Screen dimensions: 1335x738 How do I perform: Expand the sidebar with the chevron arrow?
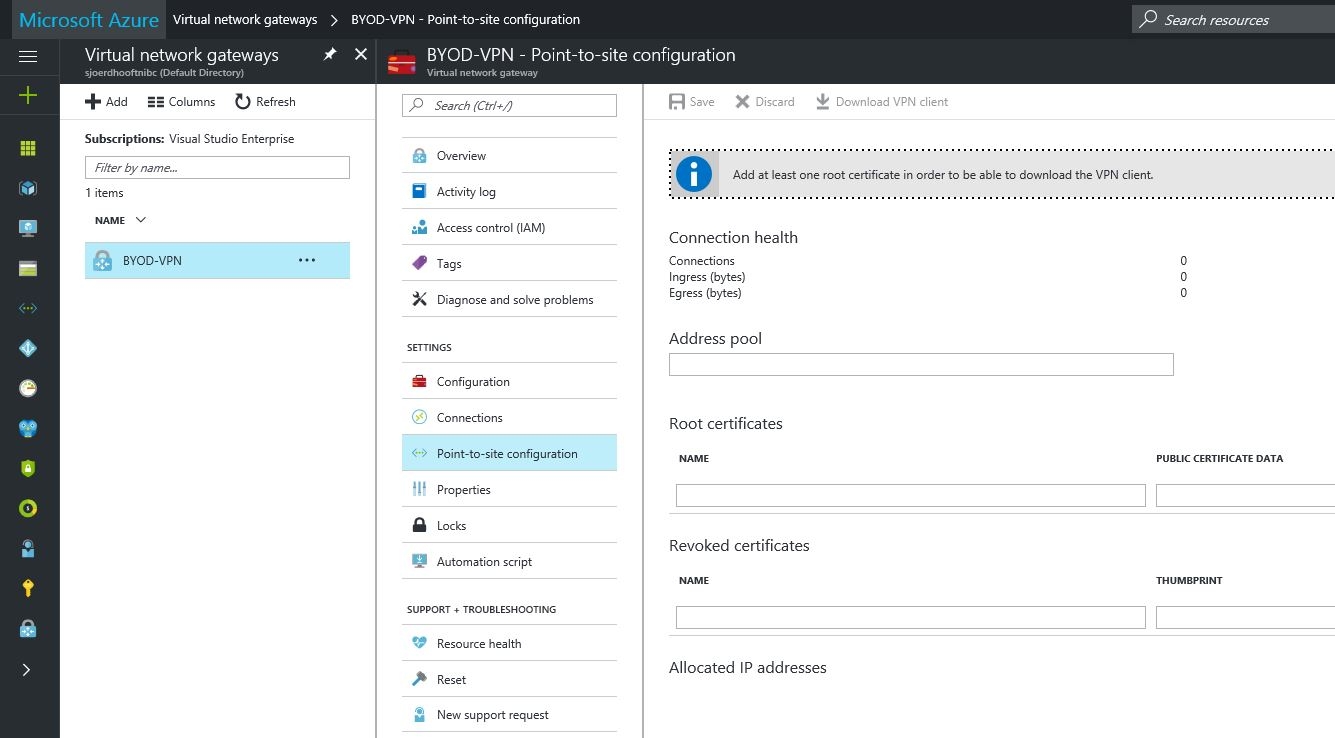pyautogui.click(x=27, y=669)
